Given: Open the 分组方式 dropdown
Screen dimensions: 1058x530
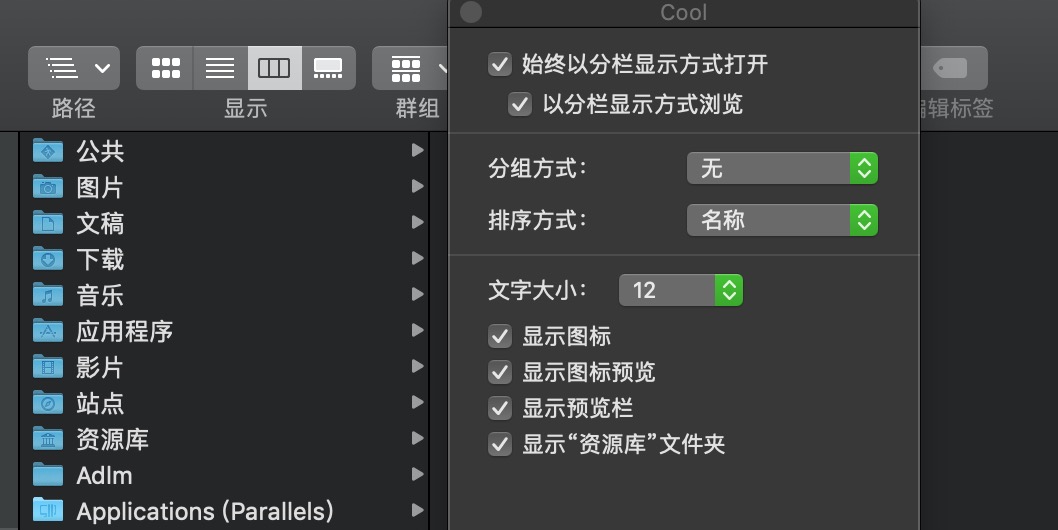Looking at the screenshot, I should (782, 168).
